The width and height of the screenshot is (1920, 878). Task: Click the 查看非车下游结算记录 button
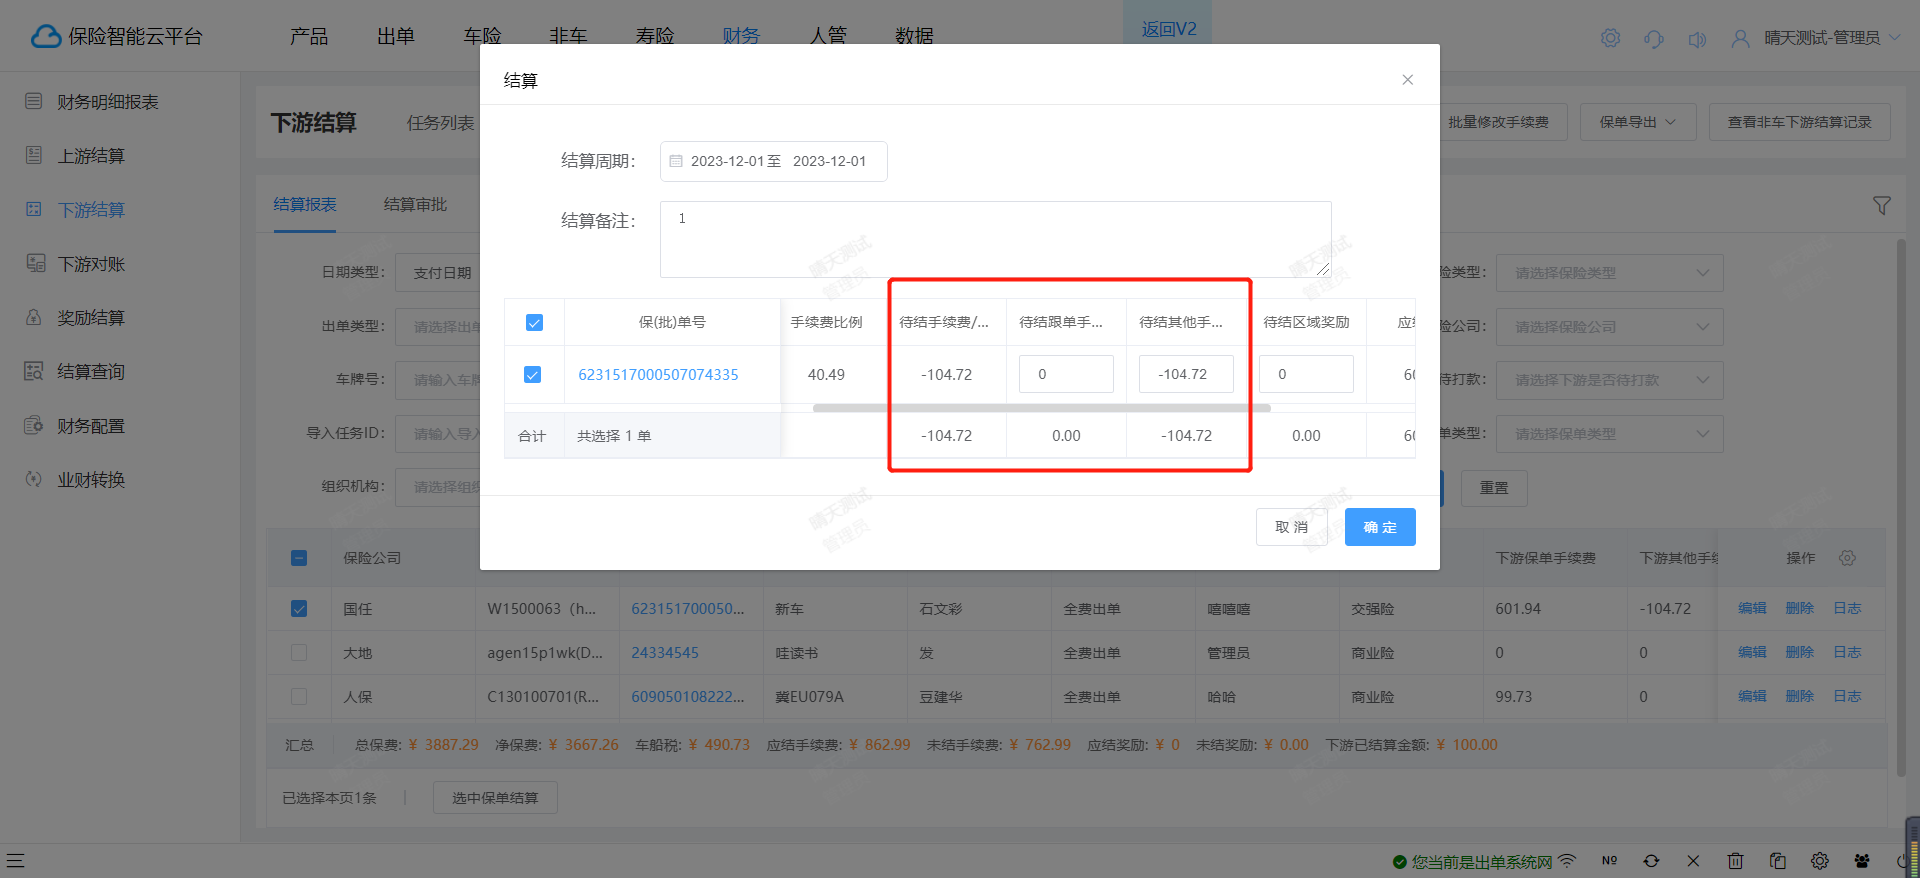click(1799, 122)
